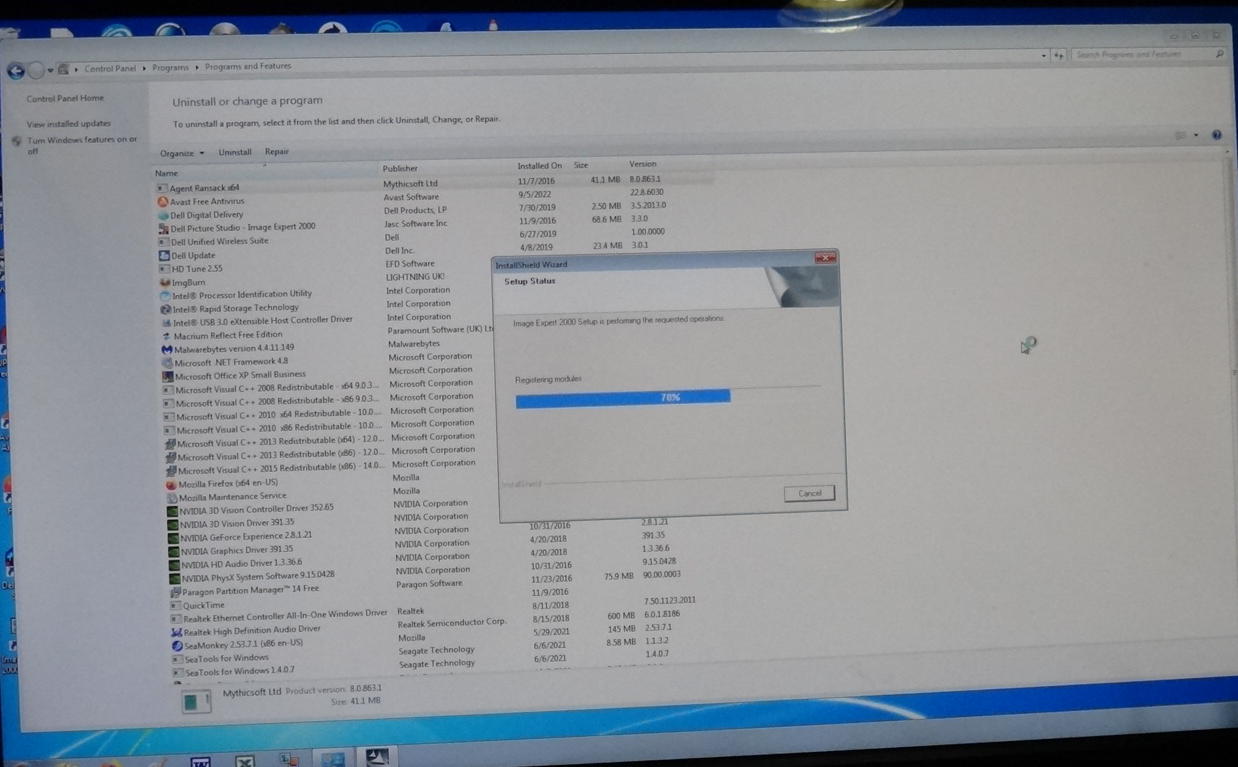Expand the view options dropdown arrow
This screenshot has width=1238, height=767.
point(1196,135)
